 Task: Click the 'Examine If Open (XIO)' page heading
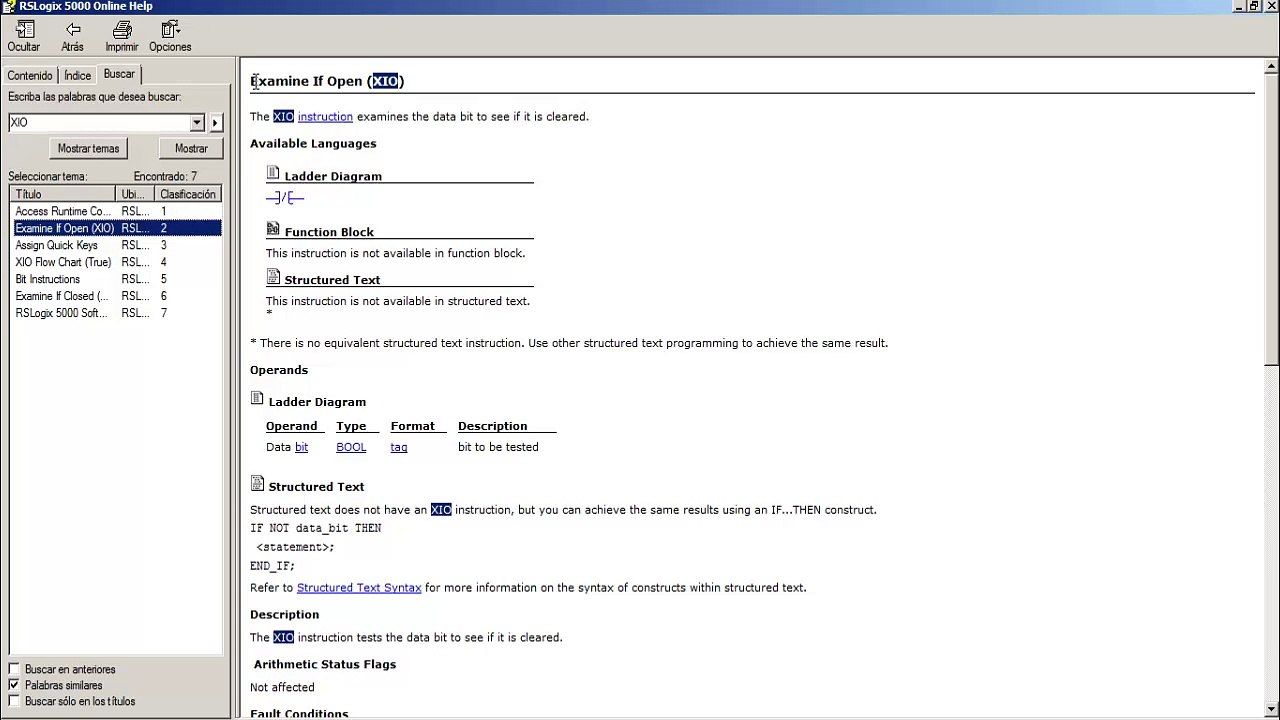click(327, 81)
